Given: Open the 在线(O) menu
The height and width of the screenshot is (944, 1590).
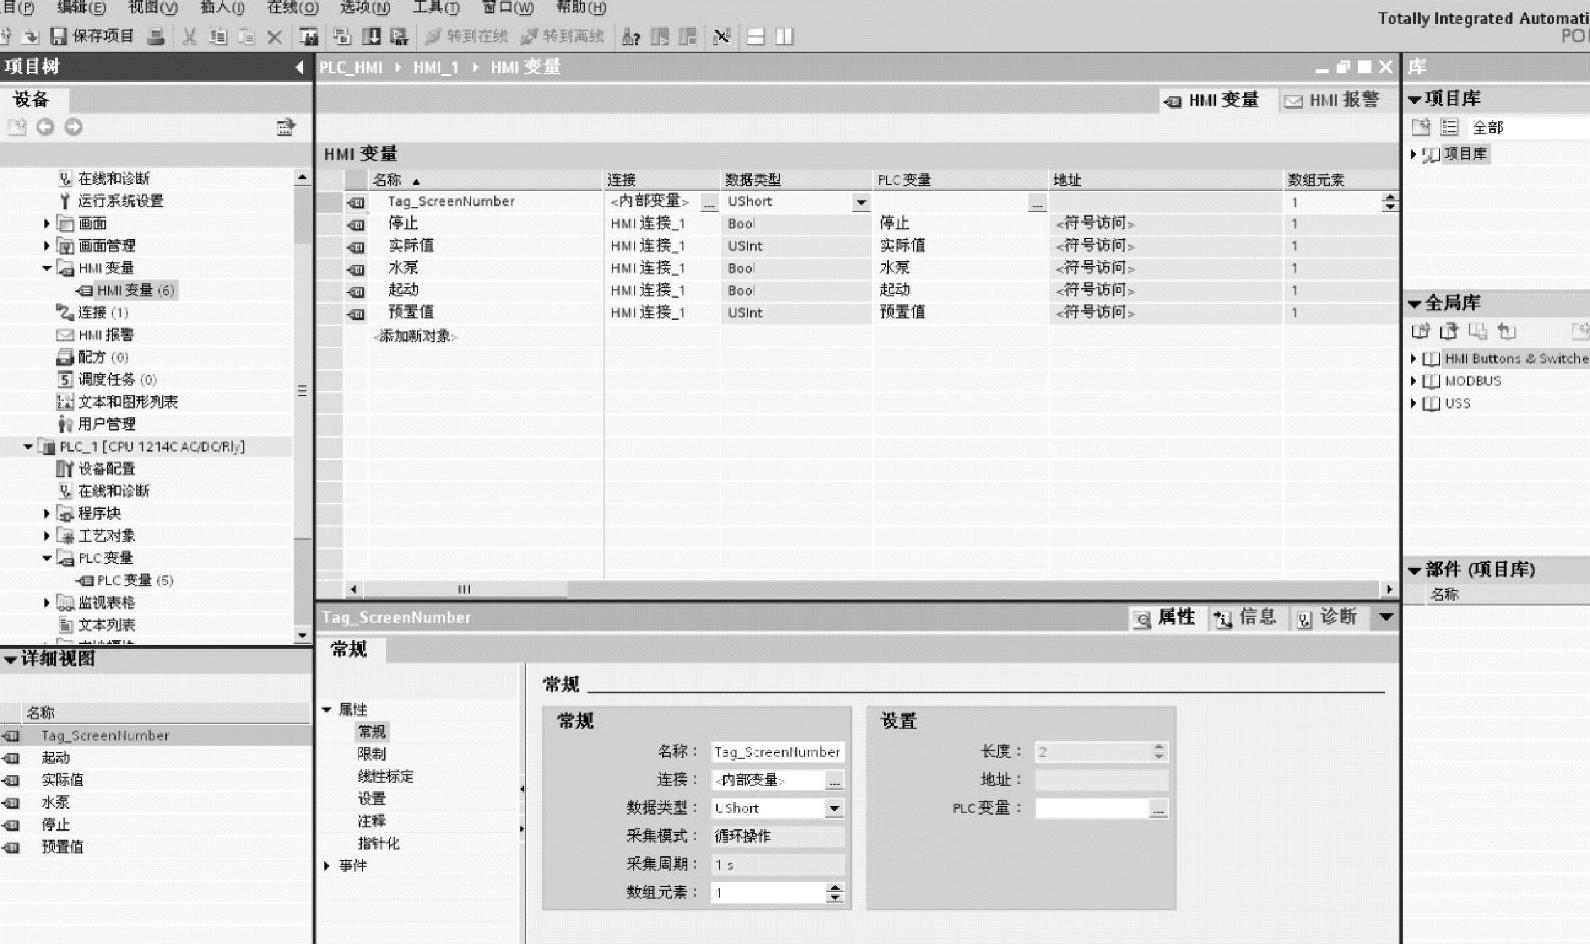Looking at the screenshot, I should click(293, 7).
